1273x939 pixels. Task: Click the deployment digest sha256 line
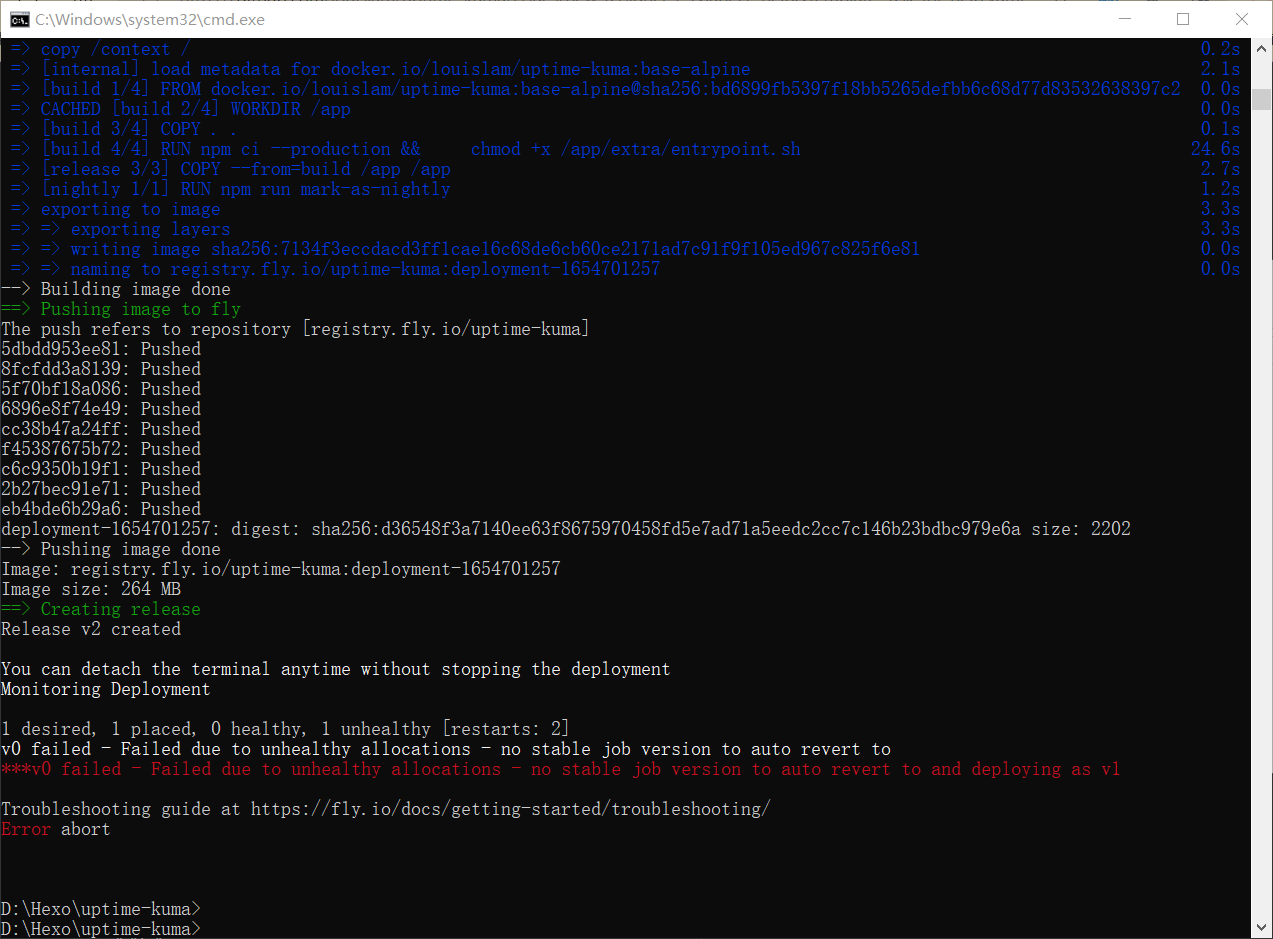566,529
